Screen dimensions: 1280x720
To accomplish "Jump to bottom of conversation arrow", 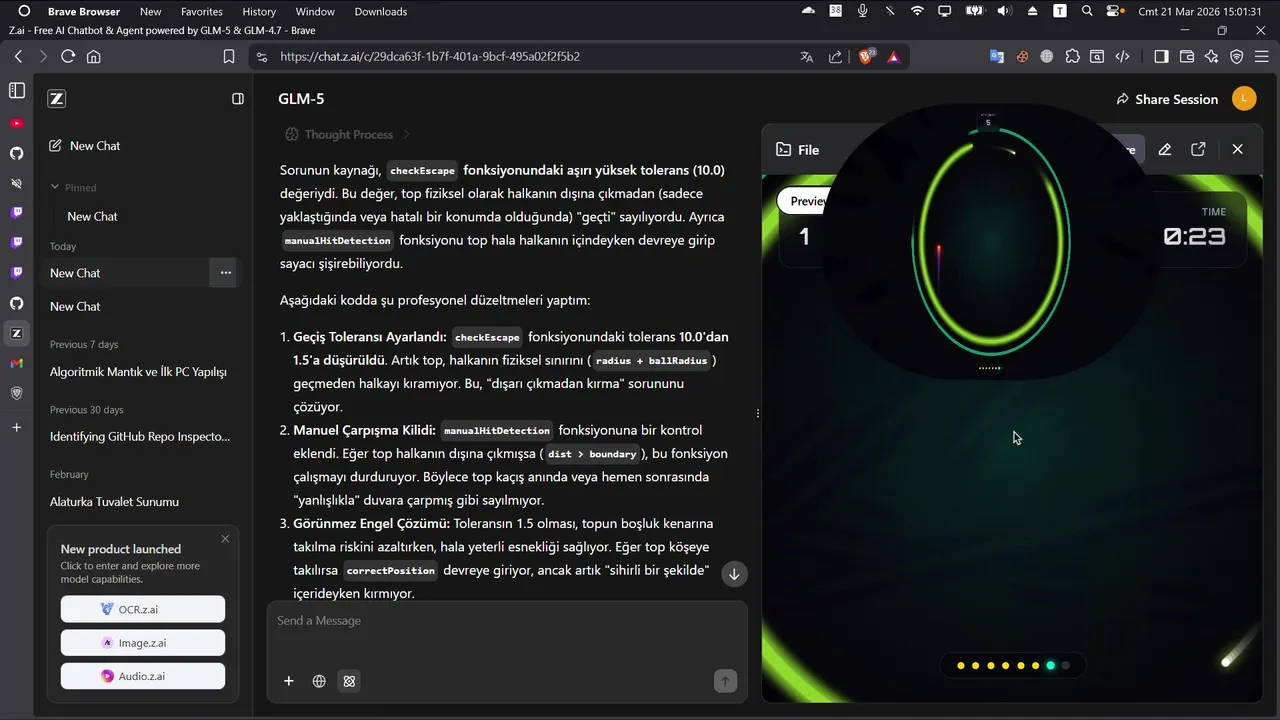I will [734, 574].
